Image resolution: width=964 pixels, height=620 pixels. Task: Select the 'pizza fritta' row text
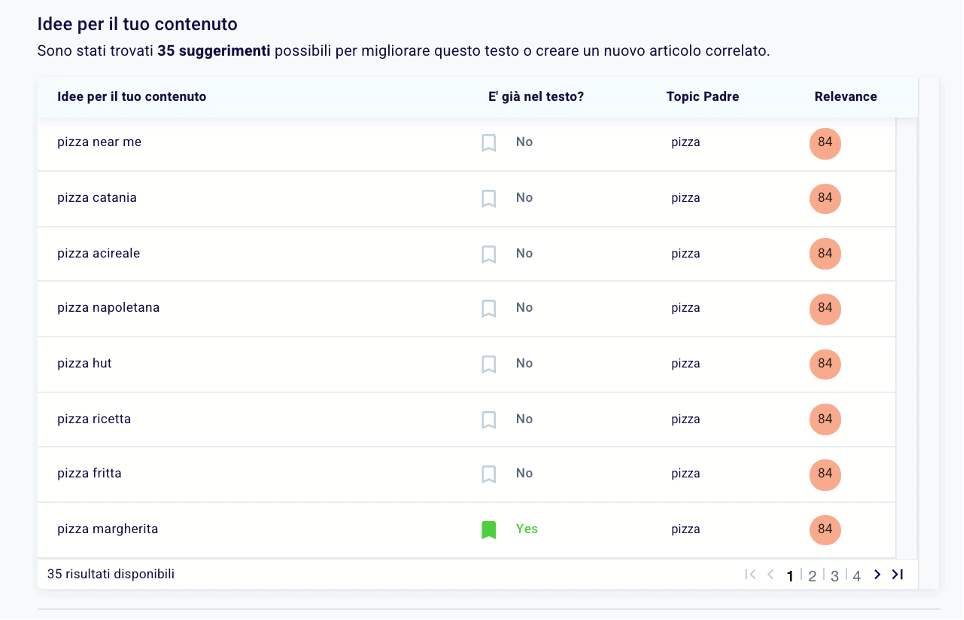pos(89,474)
